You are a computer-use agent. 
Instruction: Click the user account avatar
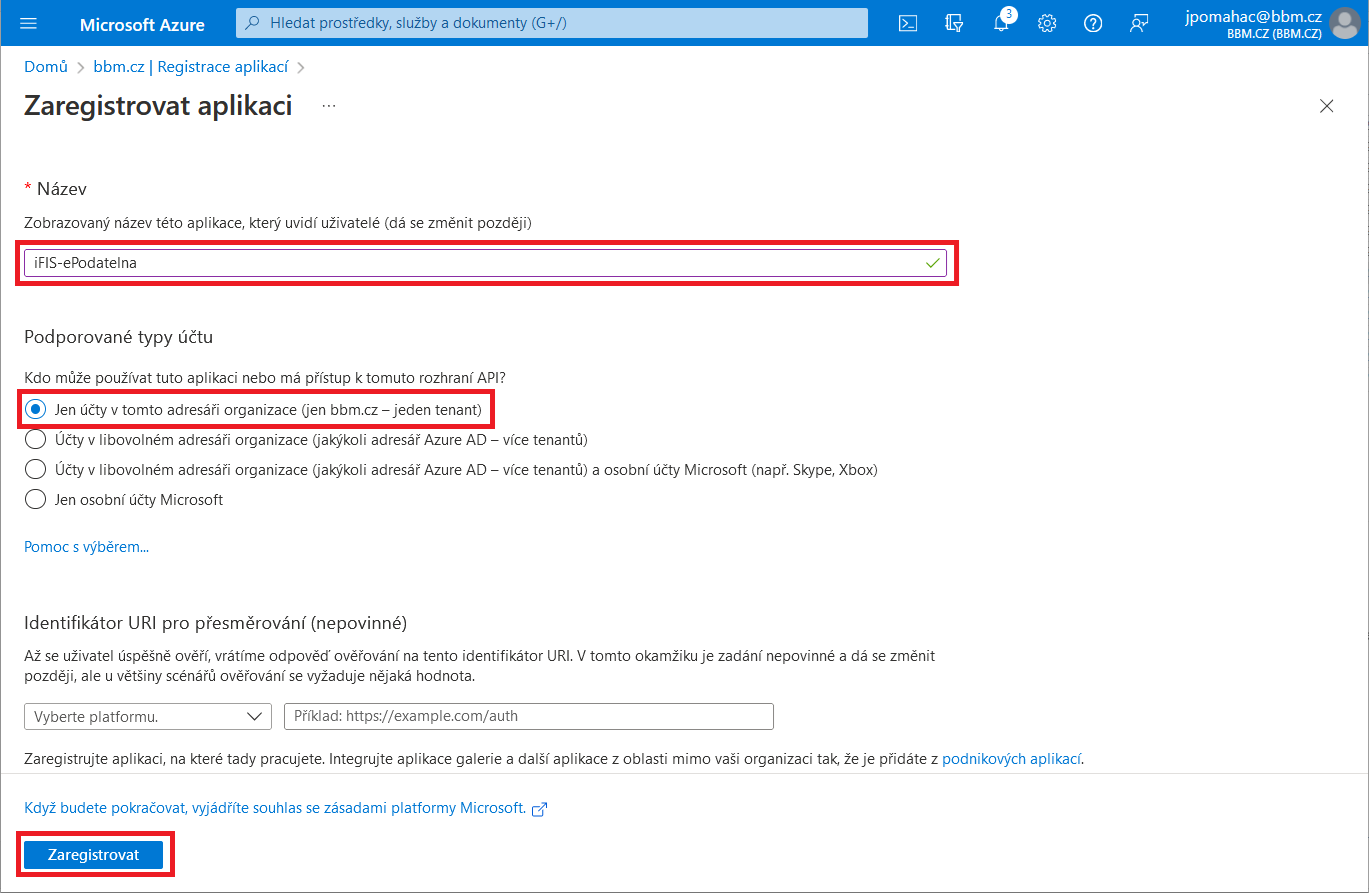click(1345, 24)
